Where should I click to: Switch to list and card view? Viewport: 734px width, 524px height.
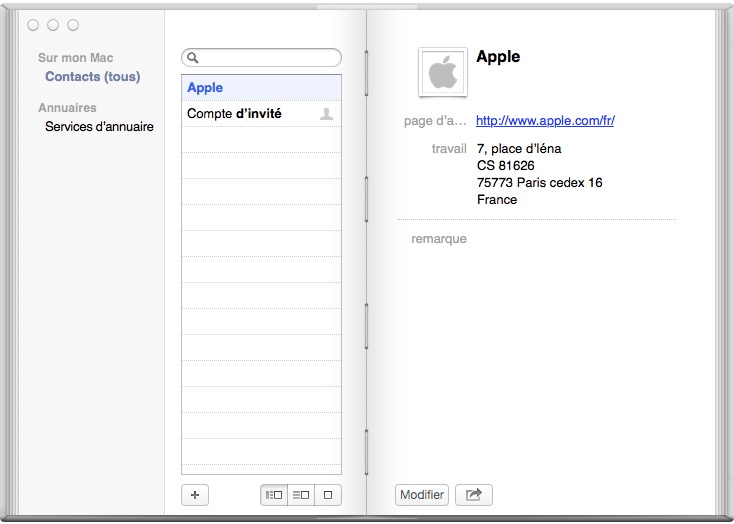301,495
